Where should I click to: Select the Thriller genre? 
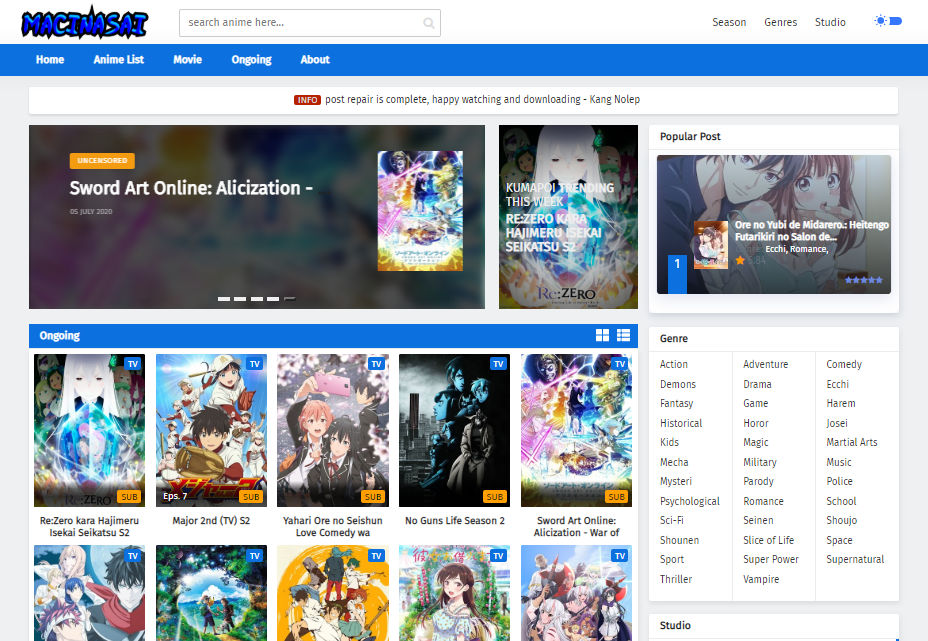point(676,579)
